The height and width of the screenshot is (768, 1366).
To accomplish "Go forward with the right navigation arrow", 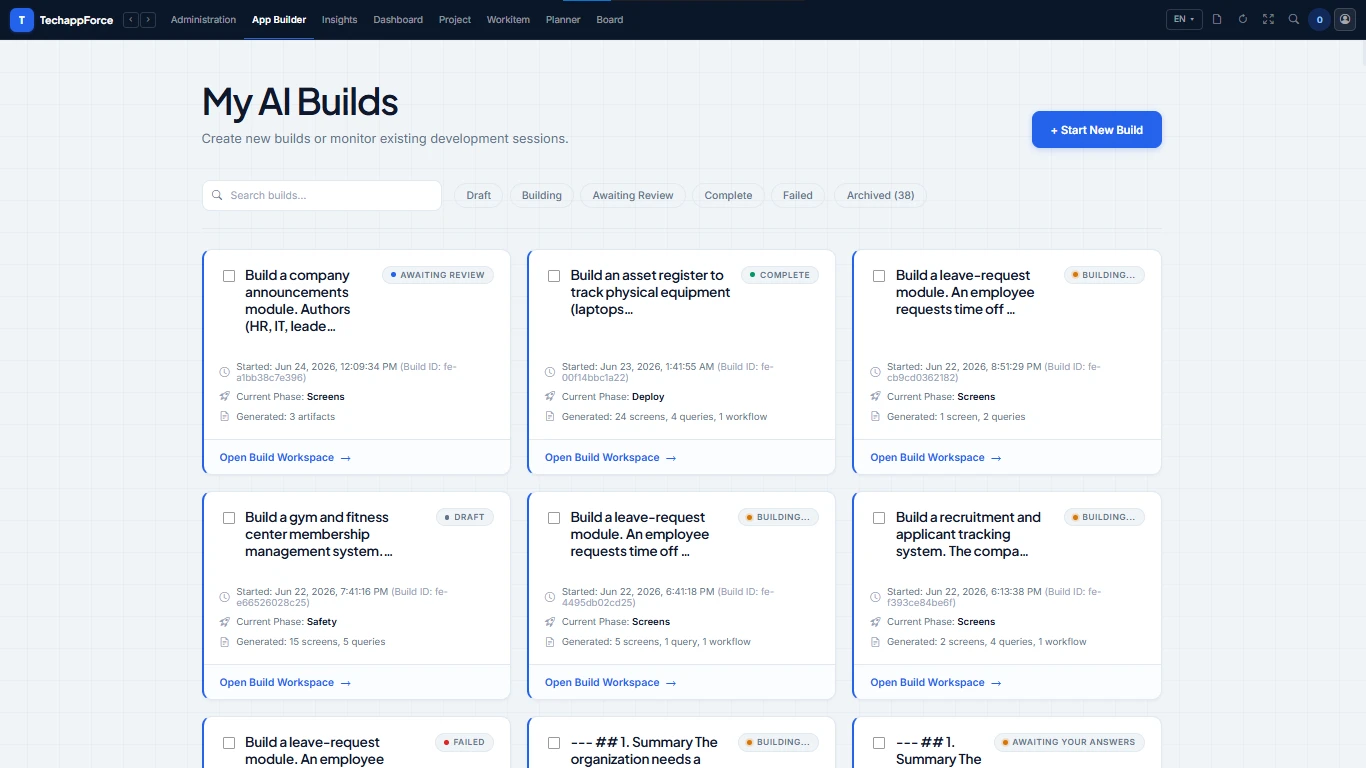I will pyautogui.click(x=148, y=20).
